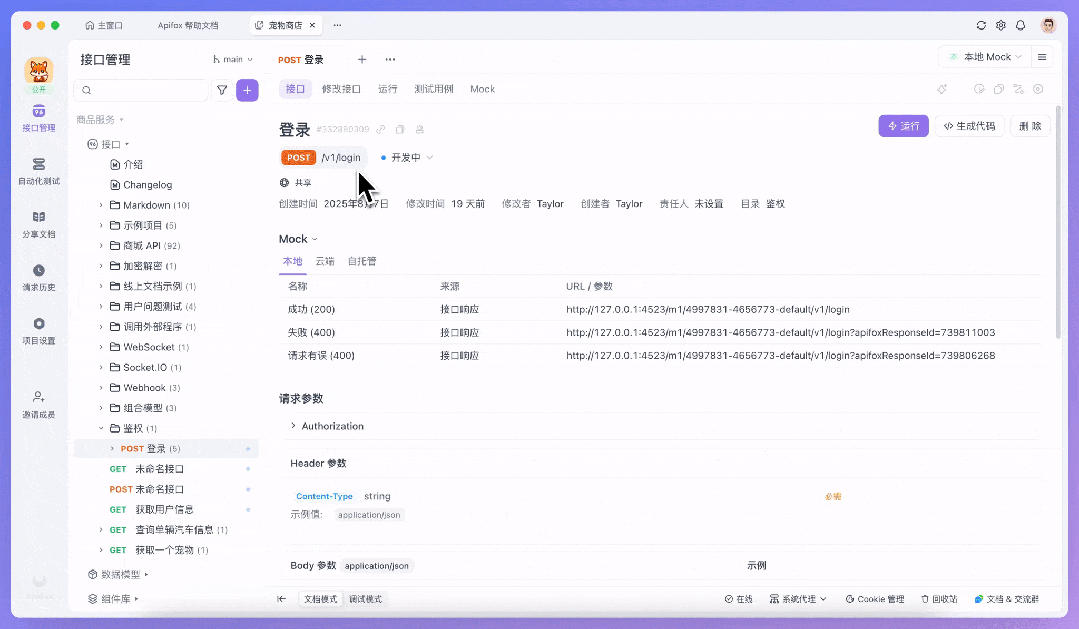Collapse the 鉴权 folder

[100, 429]
